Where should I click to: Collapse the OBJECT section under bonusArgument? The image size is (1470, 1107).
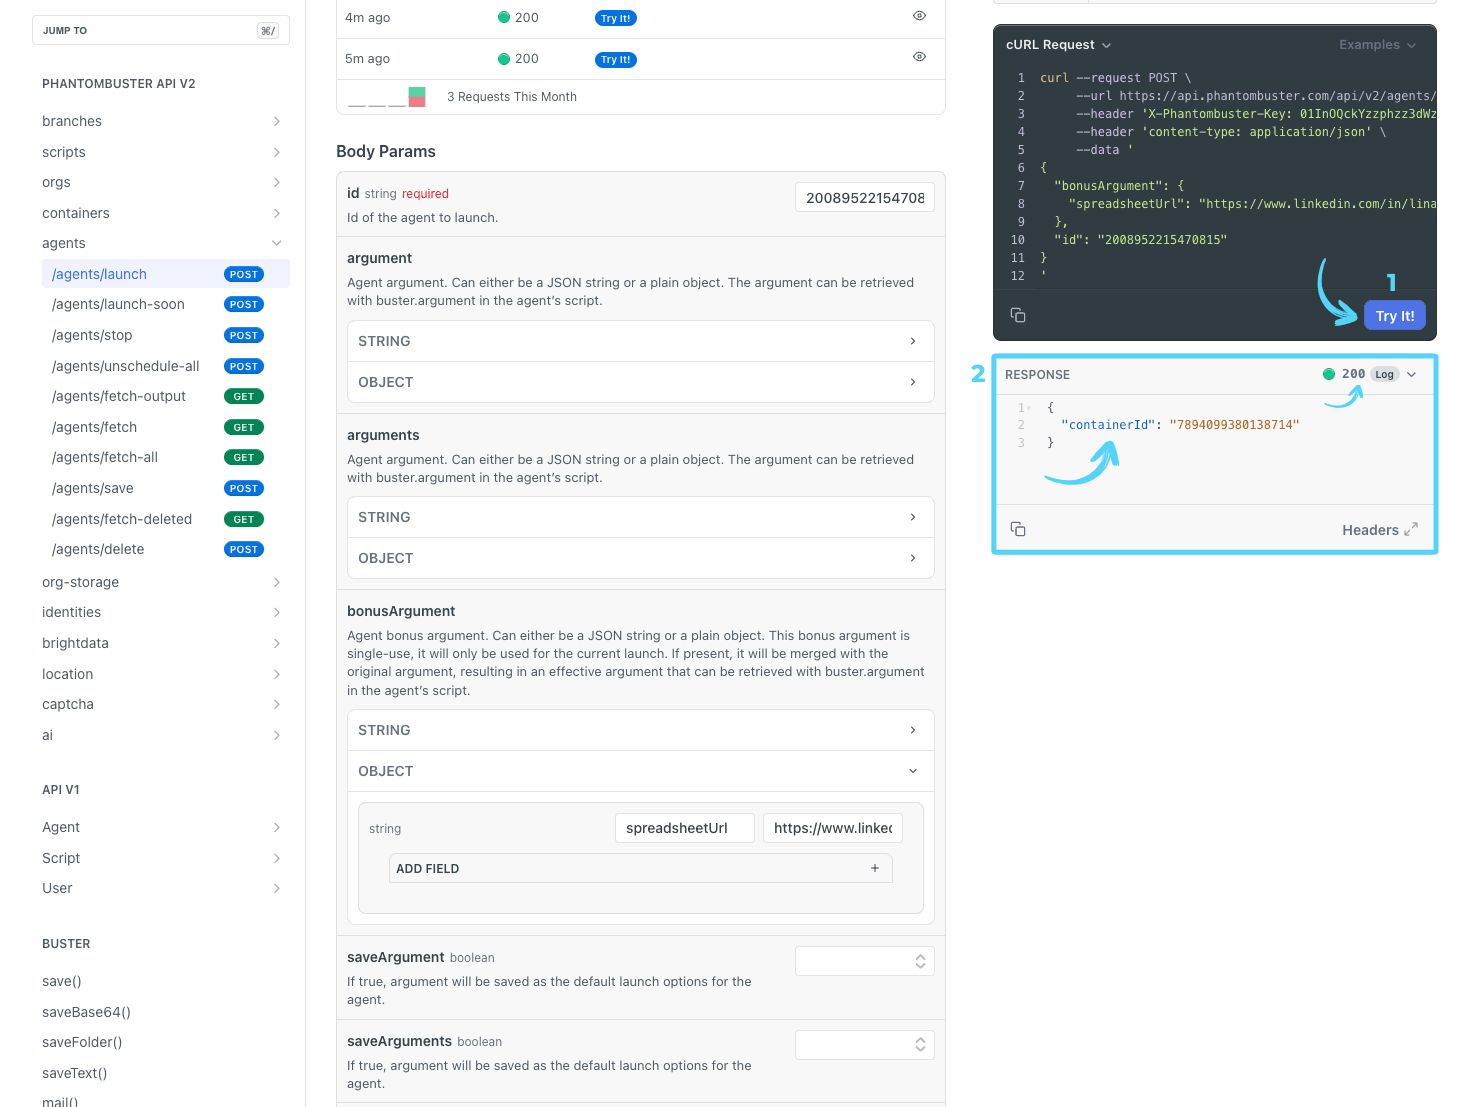point(911,771)
